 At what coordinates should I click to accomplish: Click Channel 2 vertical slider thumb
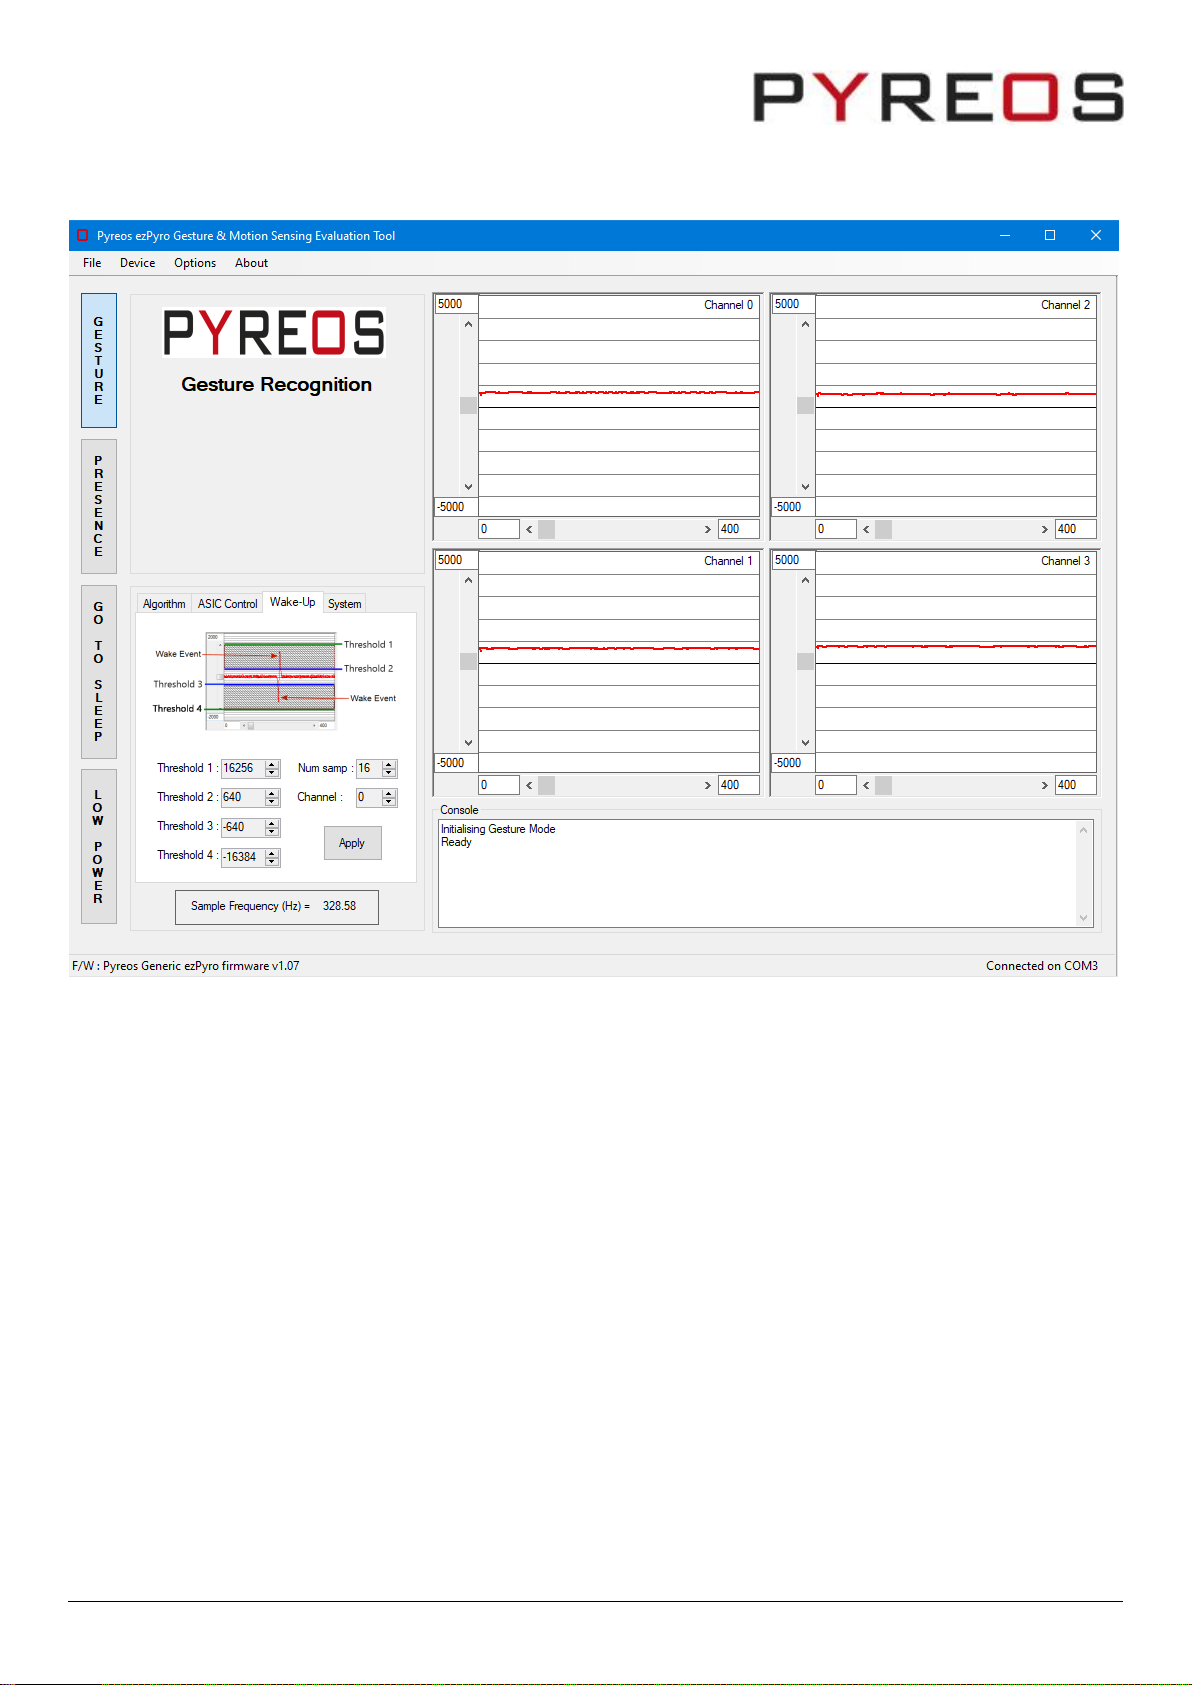pyautogui.click(x=805, y=405)
